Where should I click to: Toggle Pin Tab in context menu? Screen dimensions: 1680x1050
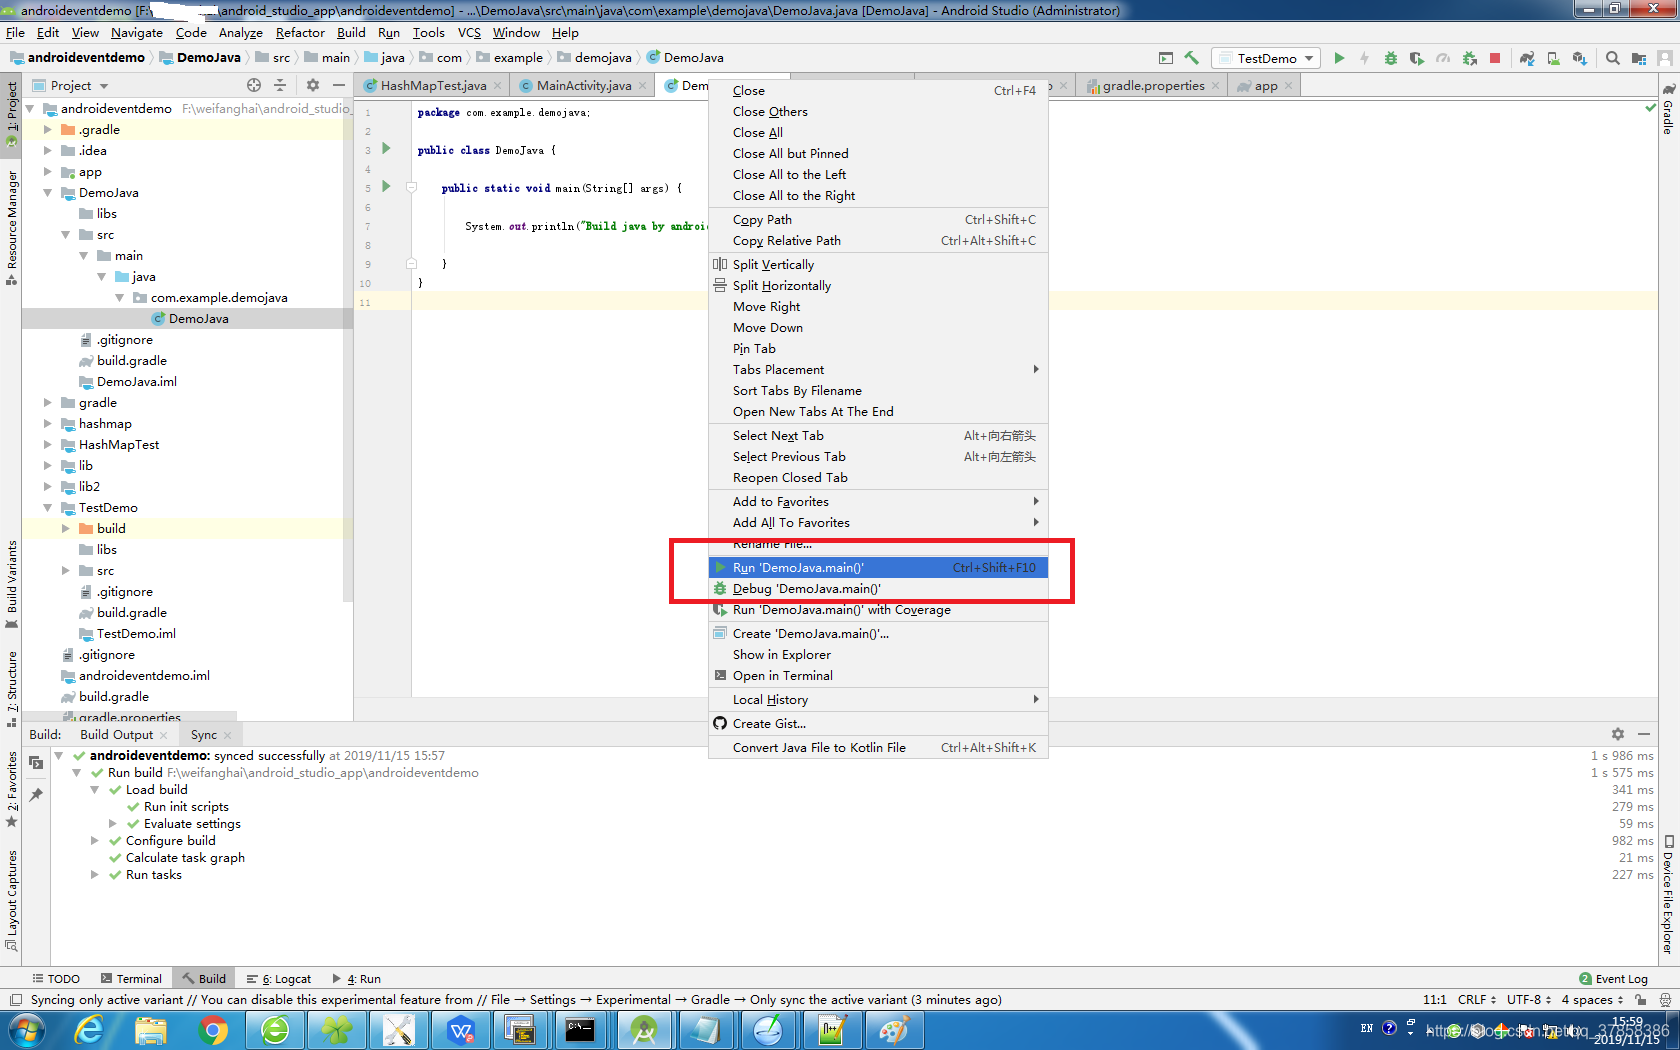pyautogui.click(x=754, y=349)
